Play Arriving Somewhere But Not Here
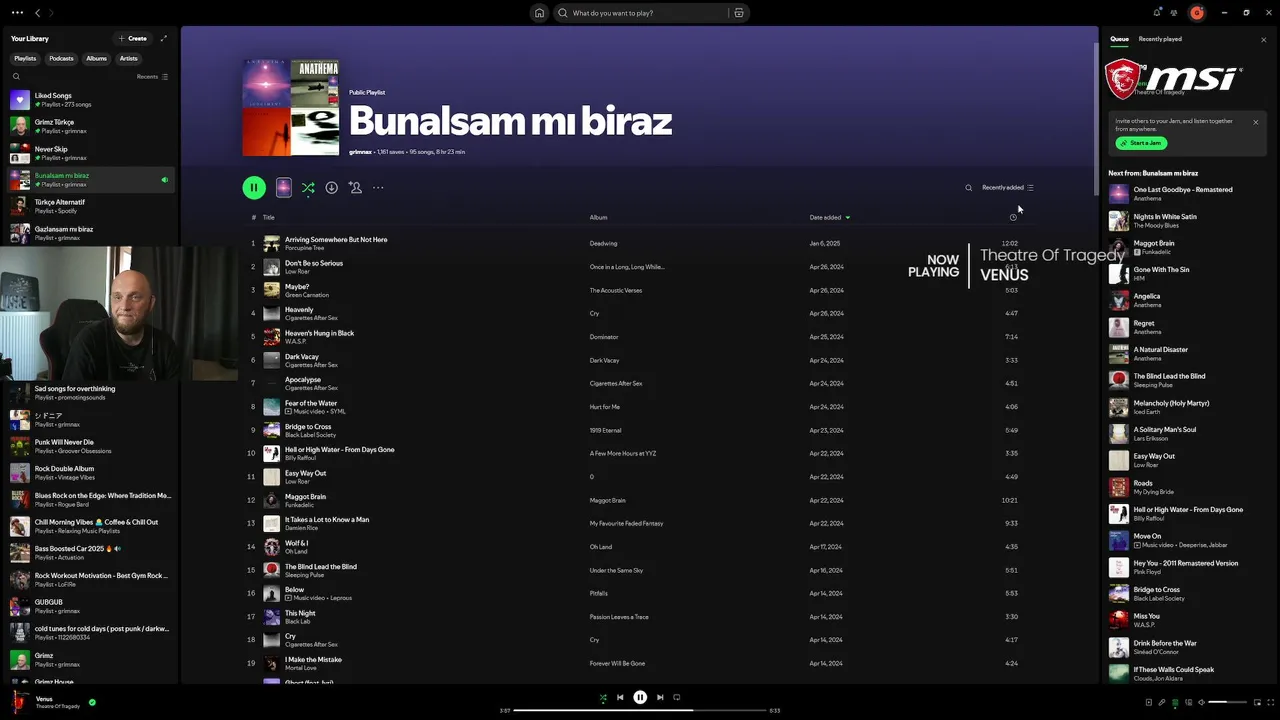 (336, 240)
